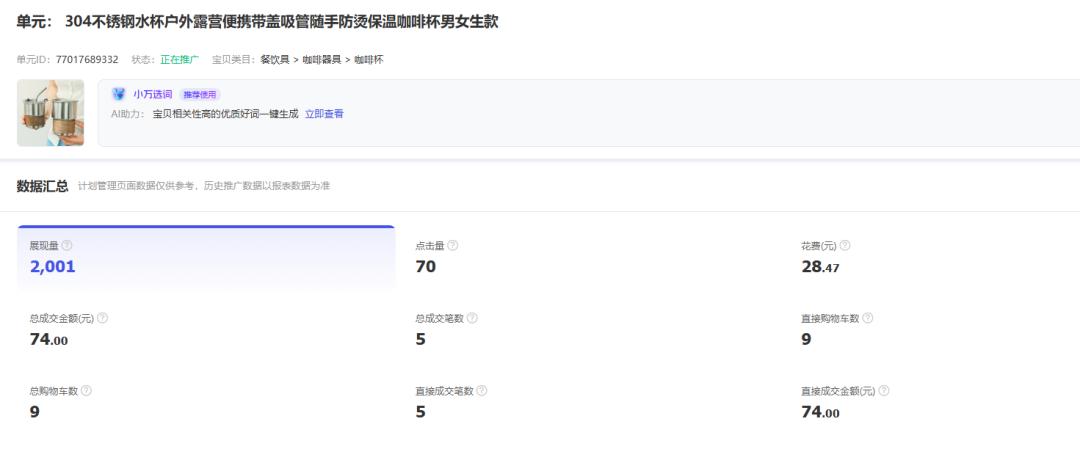Click help icon next to 直接成交金额(元)

[x=883, y=391]
